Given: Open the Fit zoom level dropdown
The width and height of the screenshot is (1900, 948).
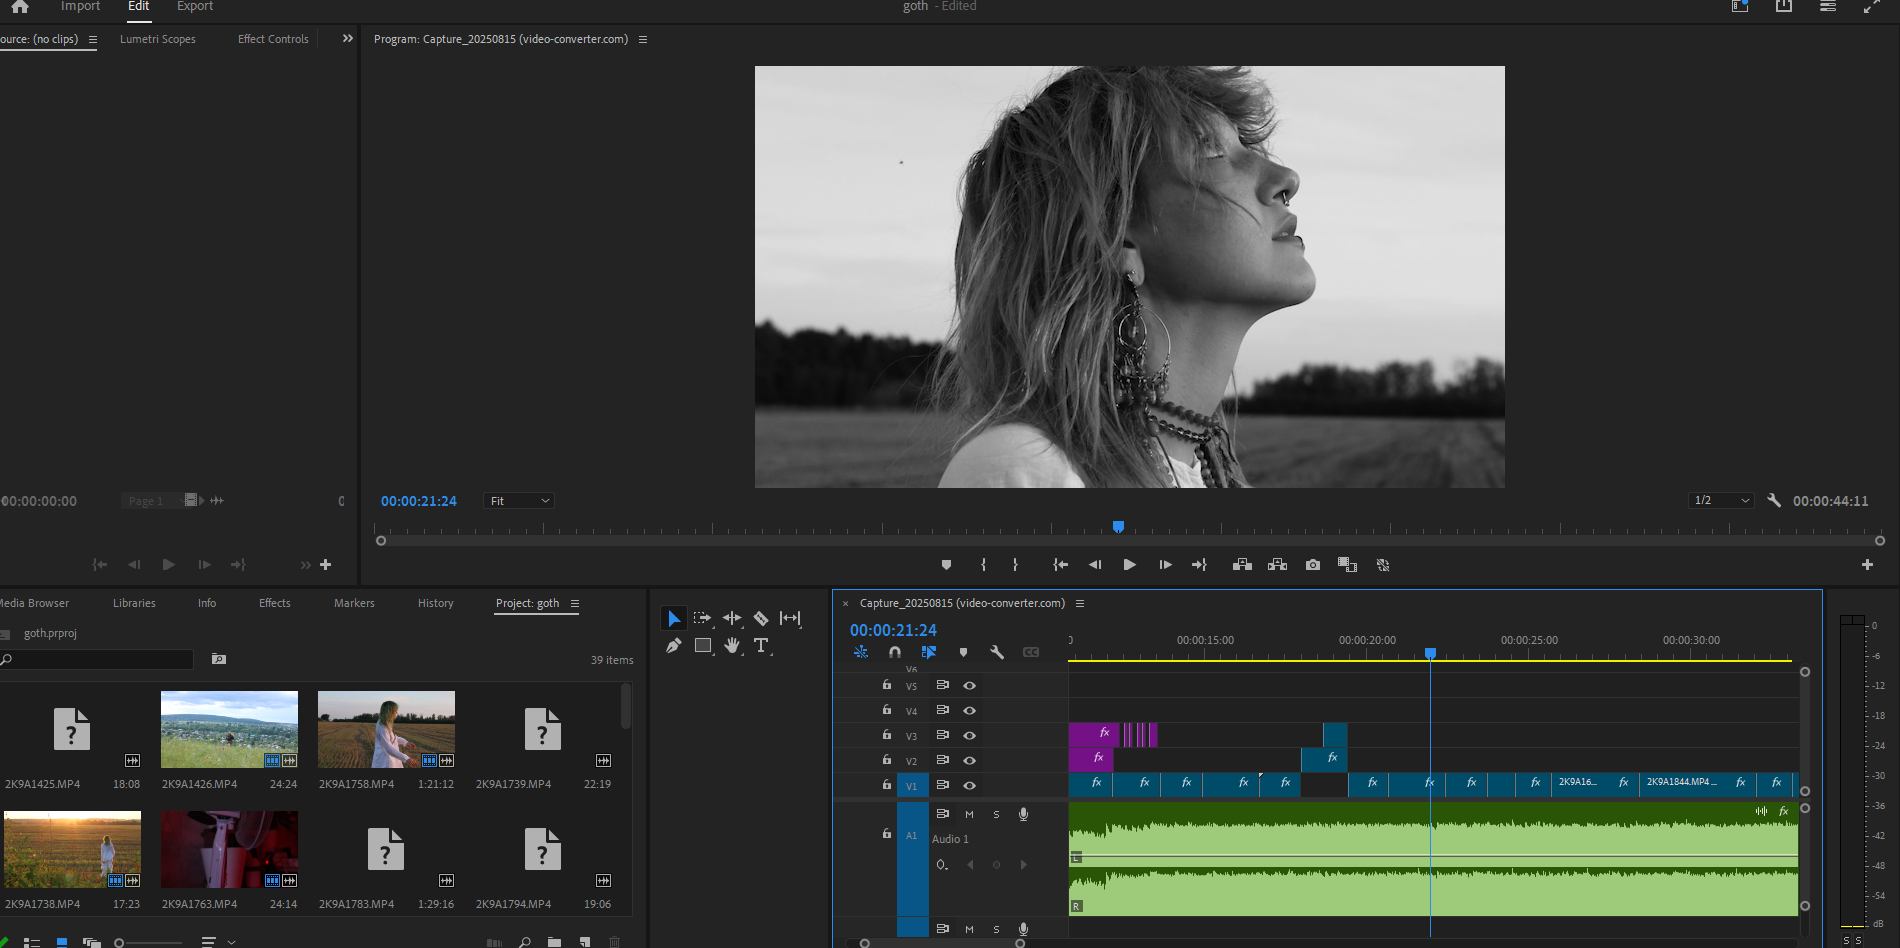Looking at the screenshot, I should pyautogui.click(x=519, y=501).
